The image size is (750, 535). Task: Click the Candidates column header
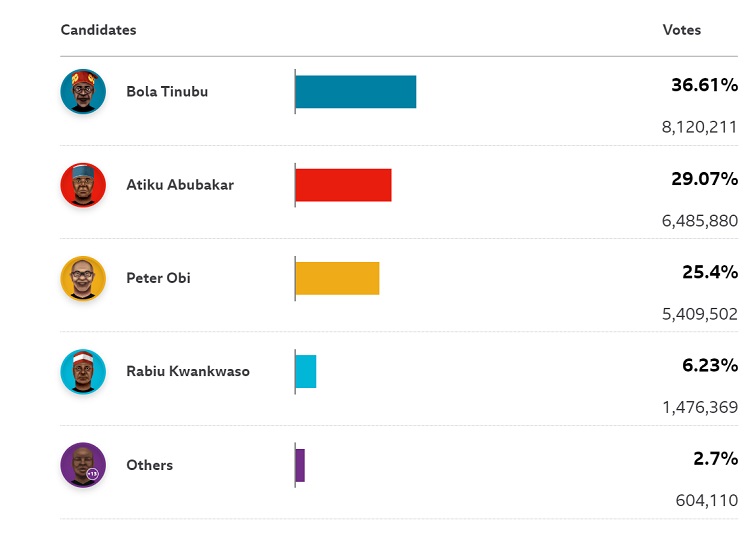click(x=98, y=30)
